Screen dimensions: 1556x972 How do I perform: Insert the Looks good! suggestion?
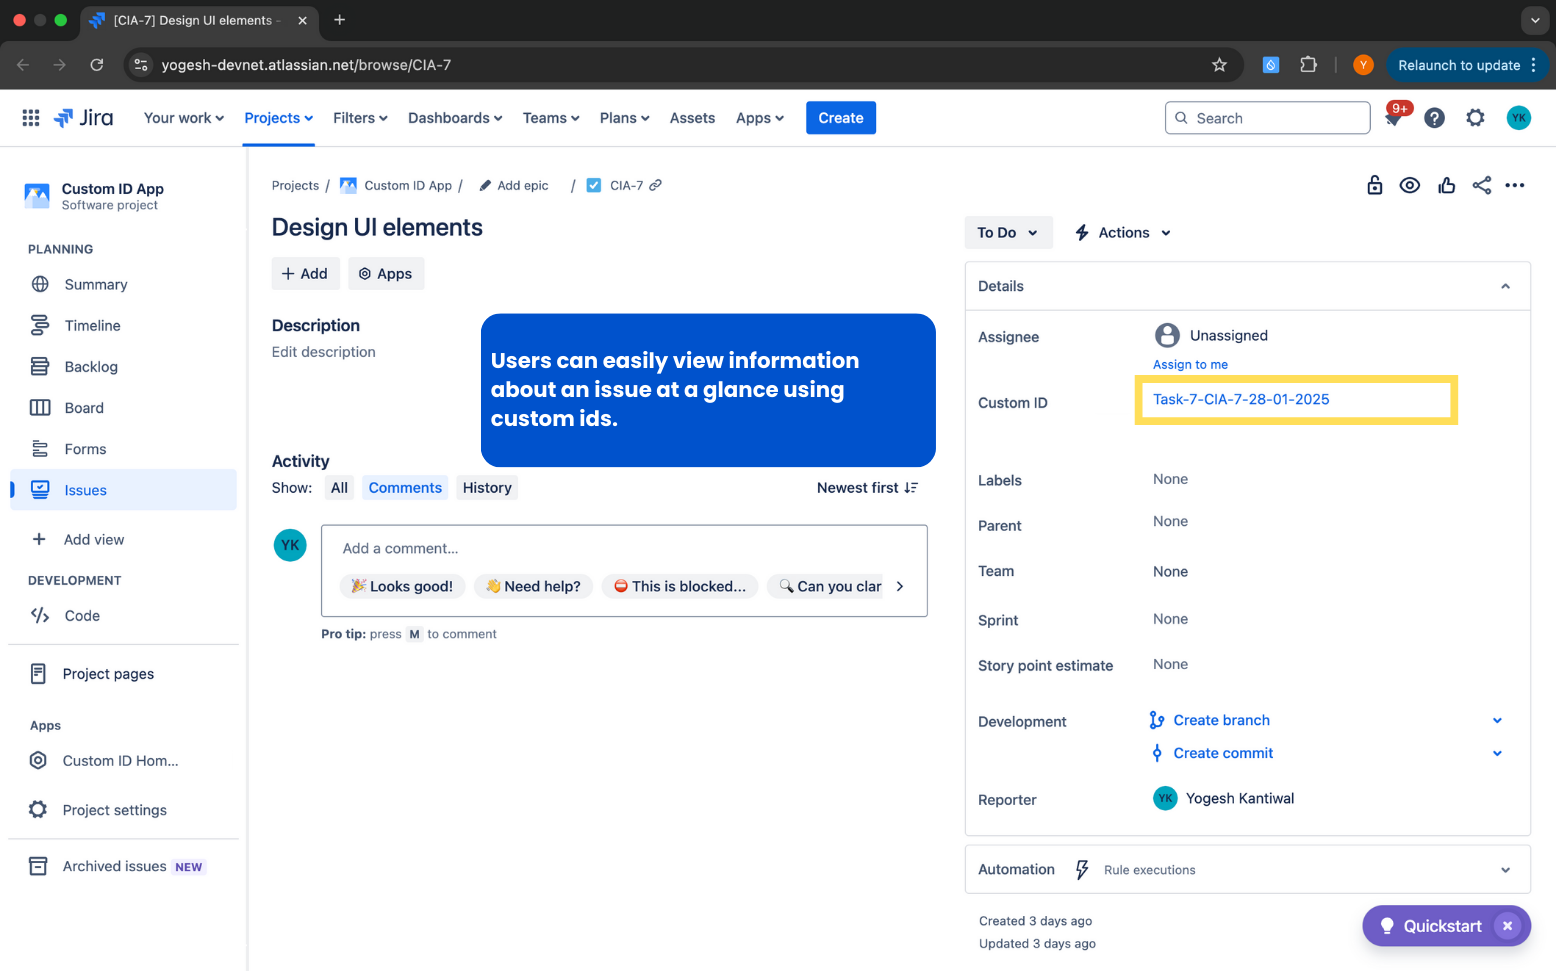(x=402, y=586)
